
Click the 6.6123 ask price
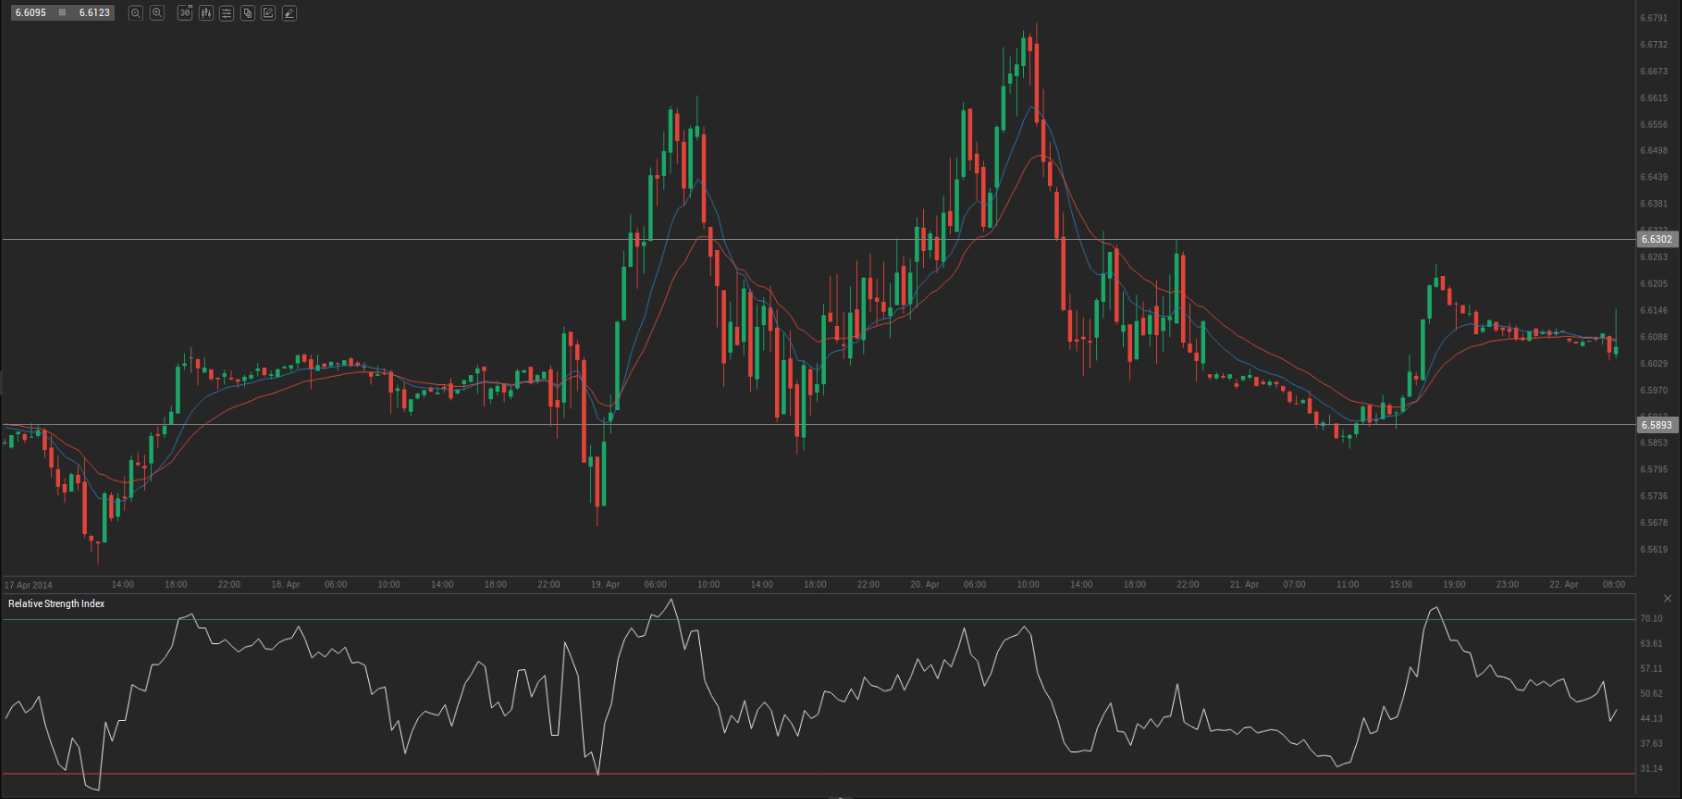94,13
